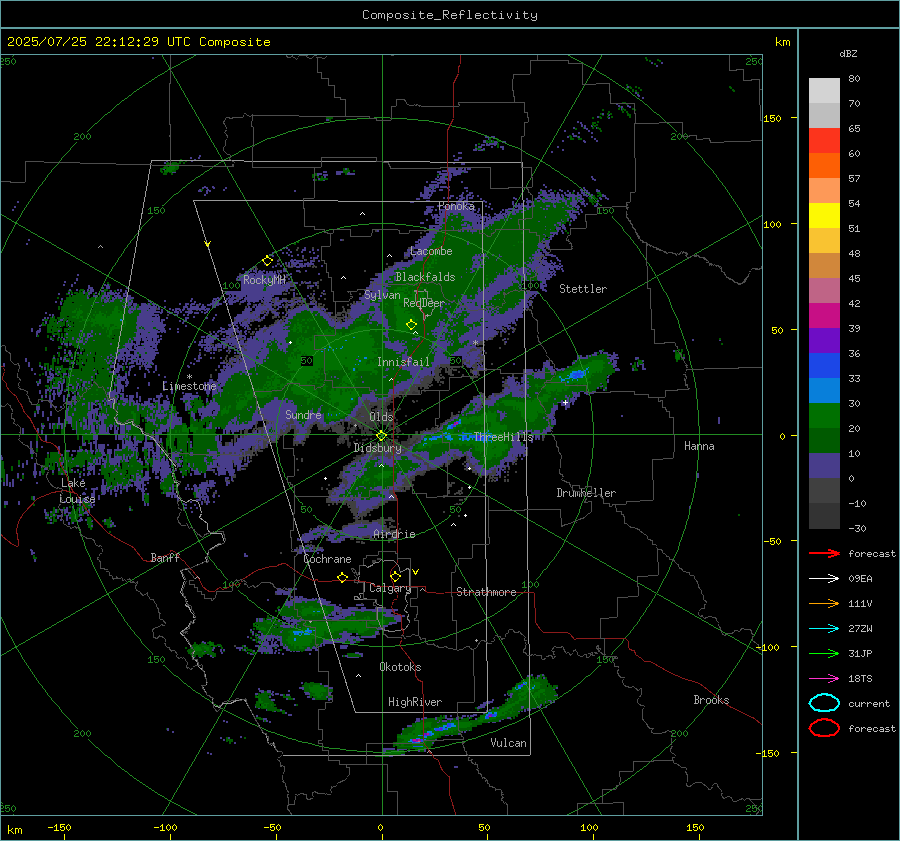The image size is (900, 841).
Task: Select the RockyMH label
Action: (264, 280)
